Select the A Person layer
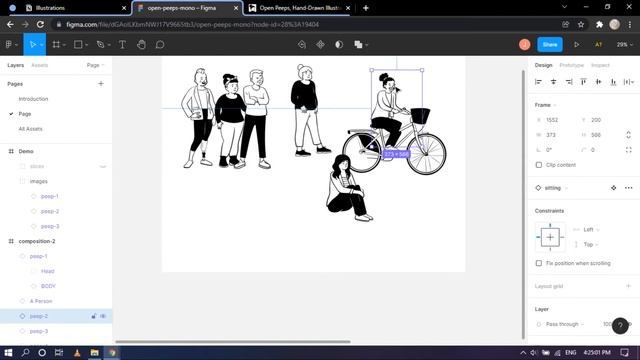 pos(41,301)
